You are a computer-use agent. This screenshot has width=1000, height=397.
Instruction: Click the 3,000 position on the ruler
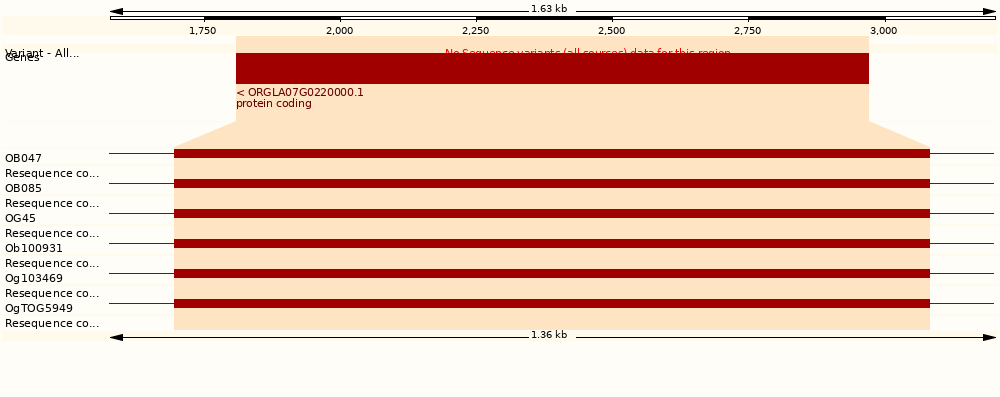(884, 31)
